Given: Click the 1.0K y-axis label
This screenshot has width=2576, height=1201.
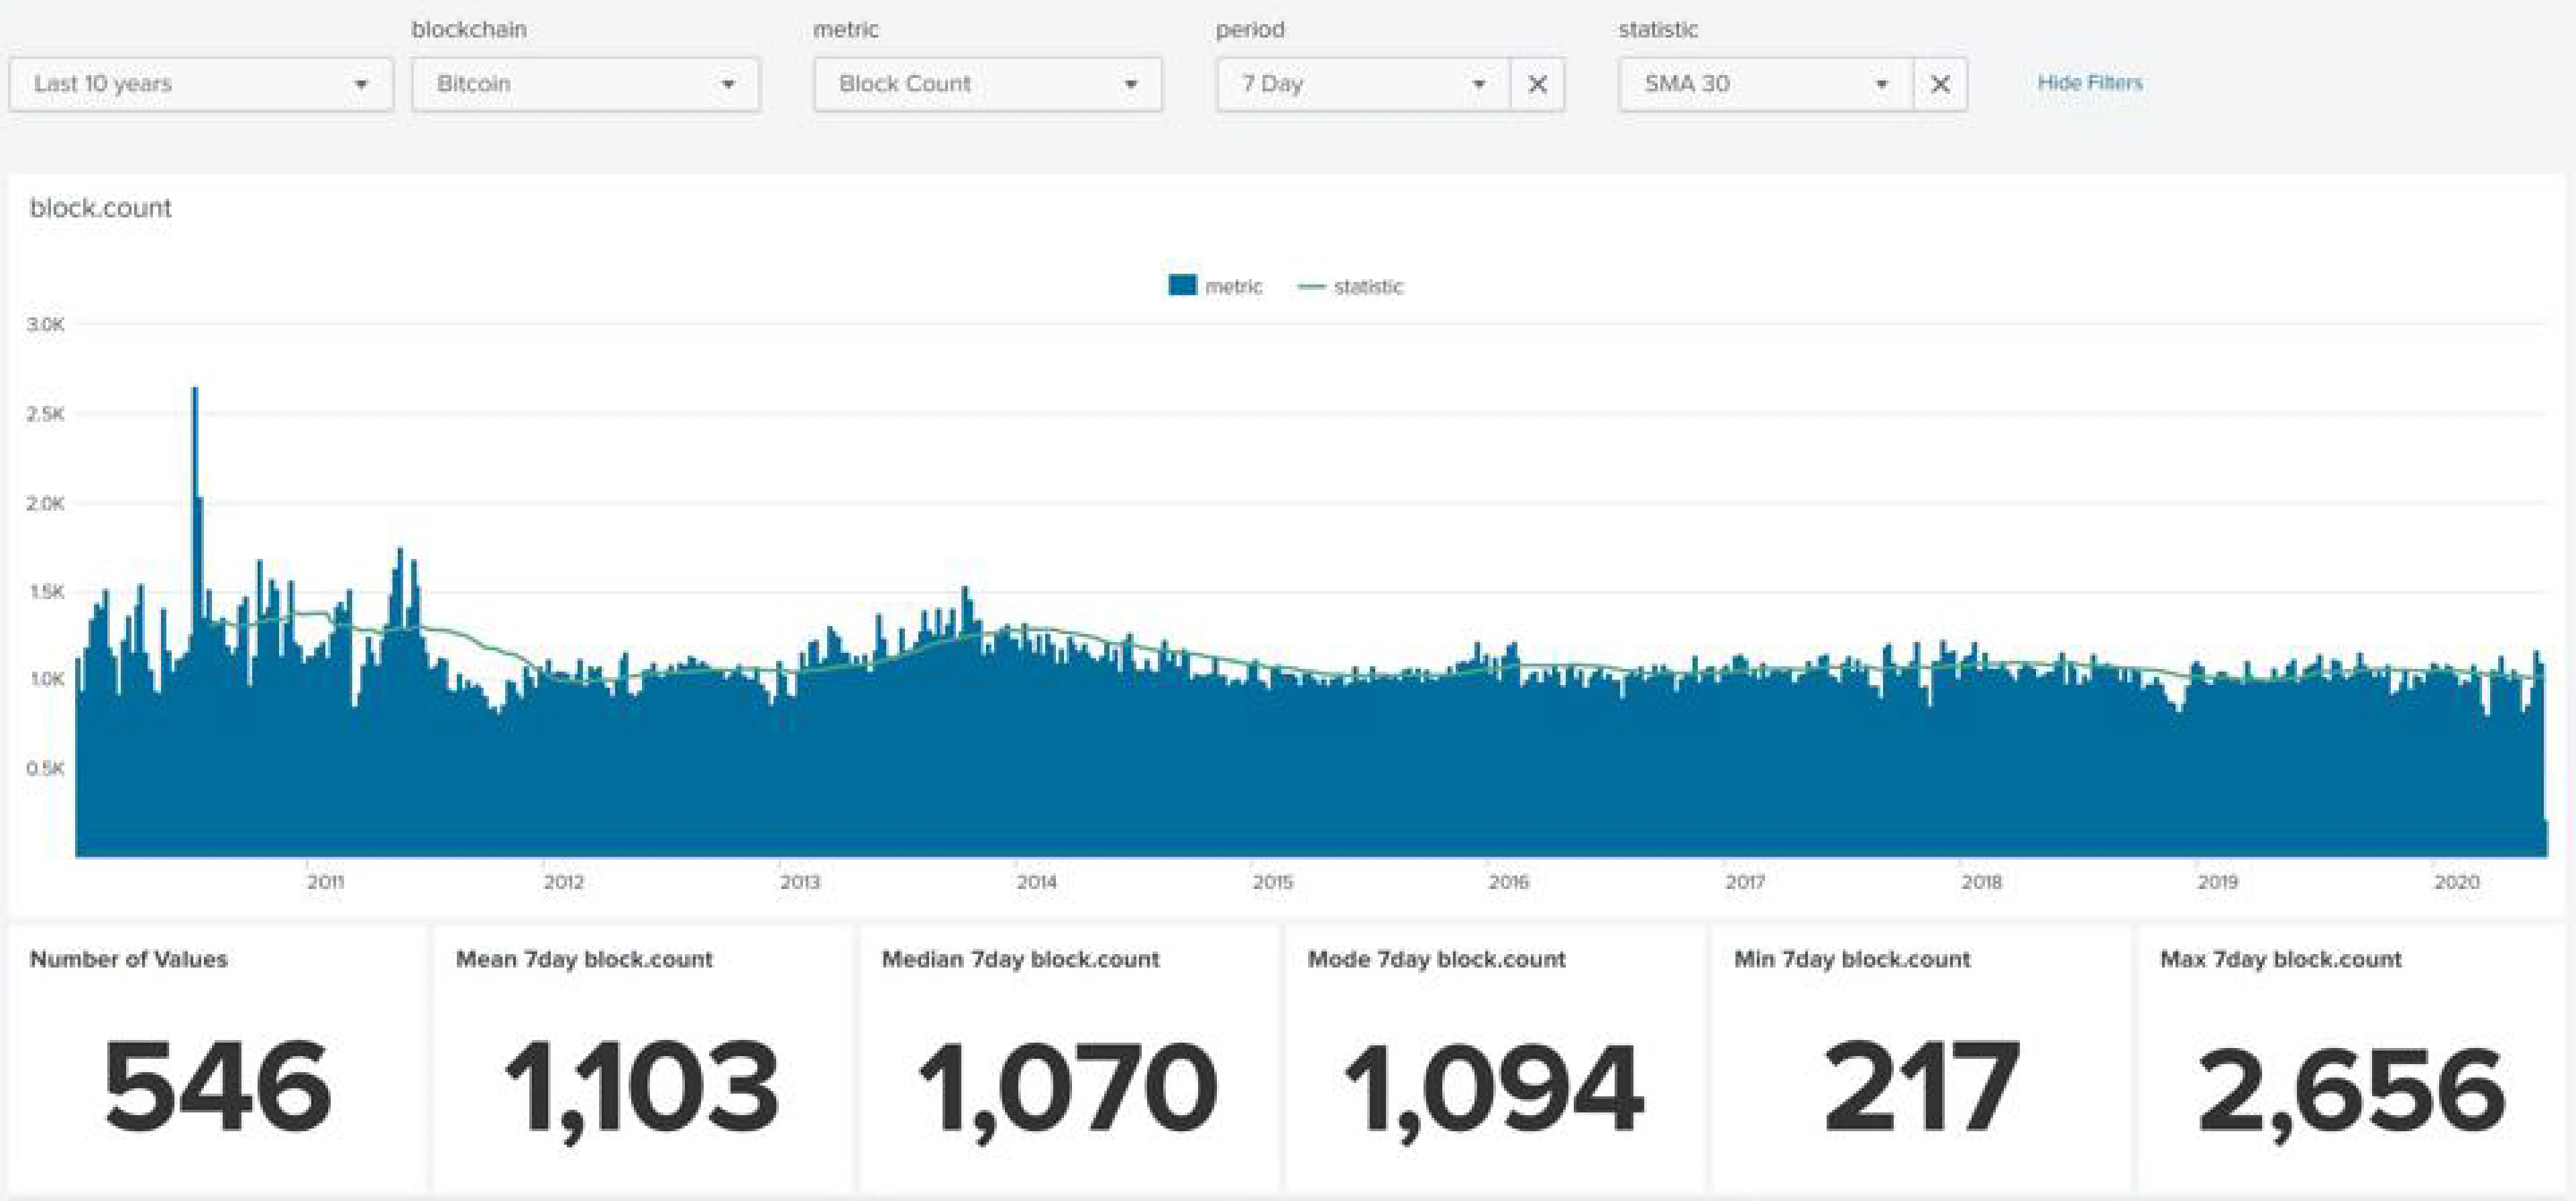Looking at the screenshot, I should tap(46, 679).
